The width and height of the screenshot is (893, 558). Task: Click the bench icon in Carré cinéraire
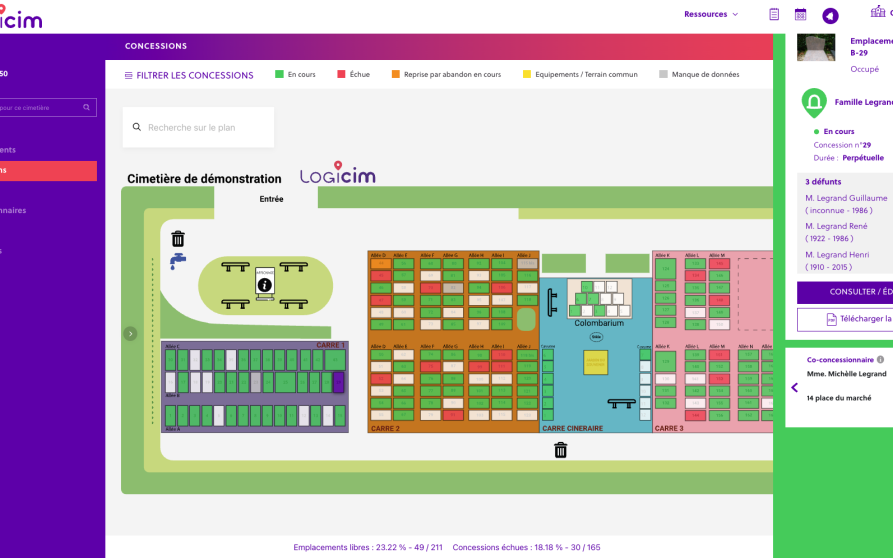tap(621, 403)
